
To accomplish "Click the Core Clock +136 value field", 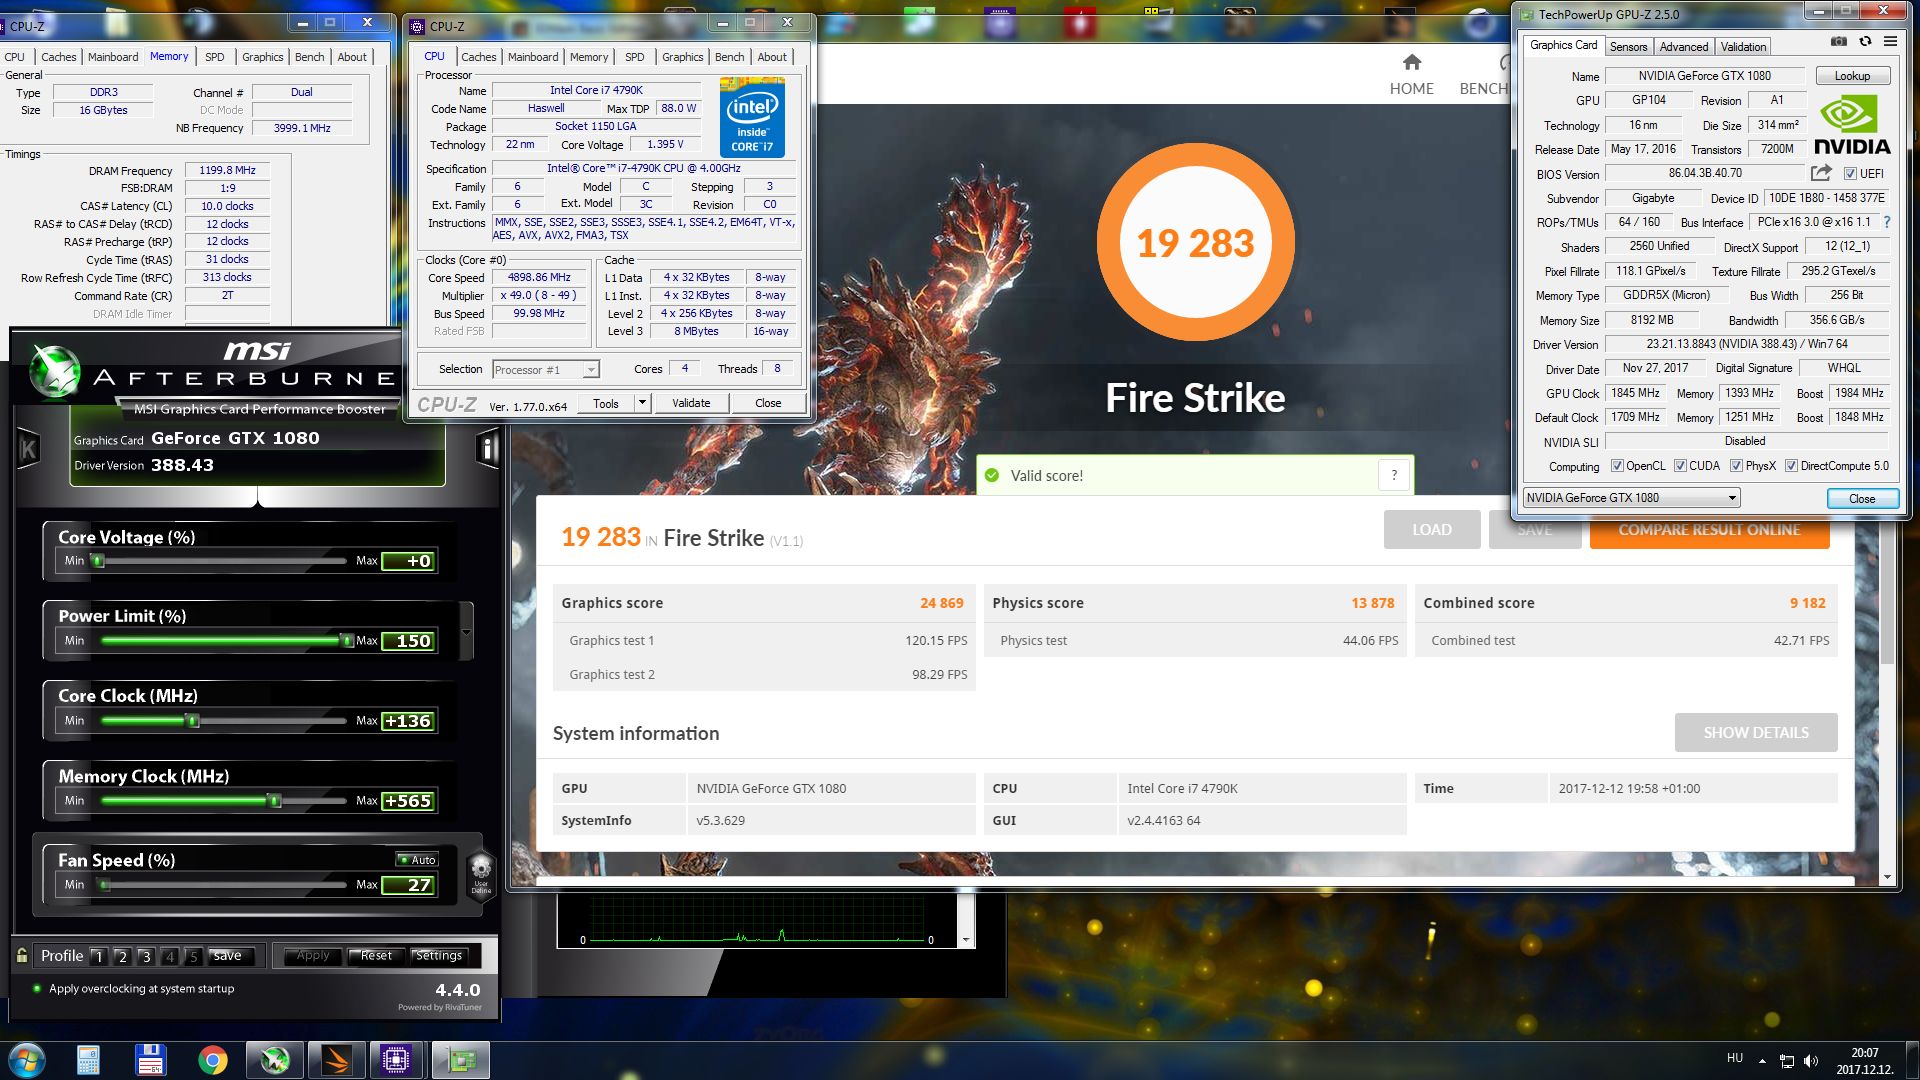I will (408, 721).
